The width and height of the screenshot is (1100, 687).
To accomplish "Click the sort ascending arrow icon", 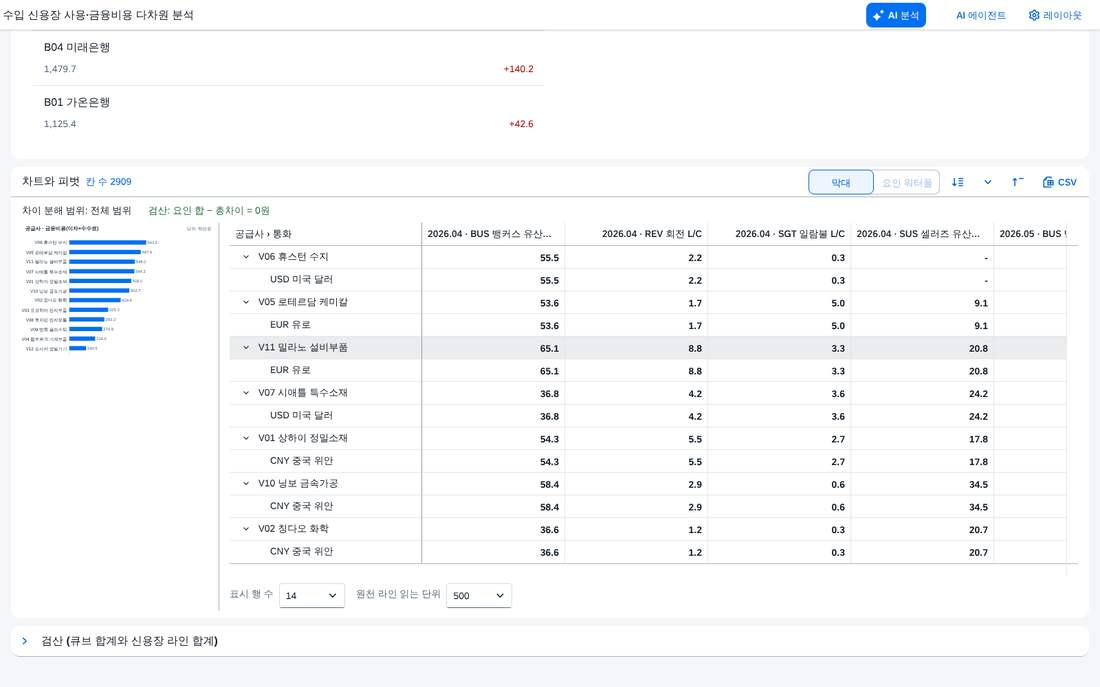I will [x=1017, y=182].
